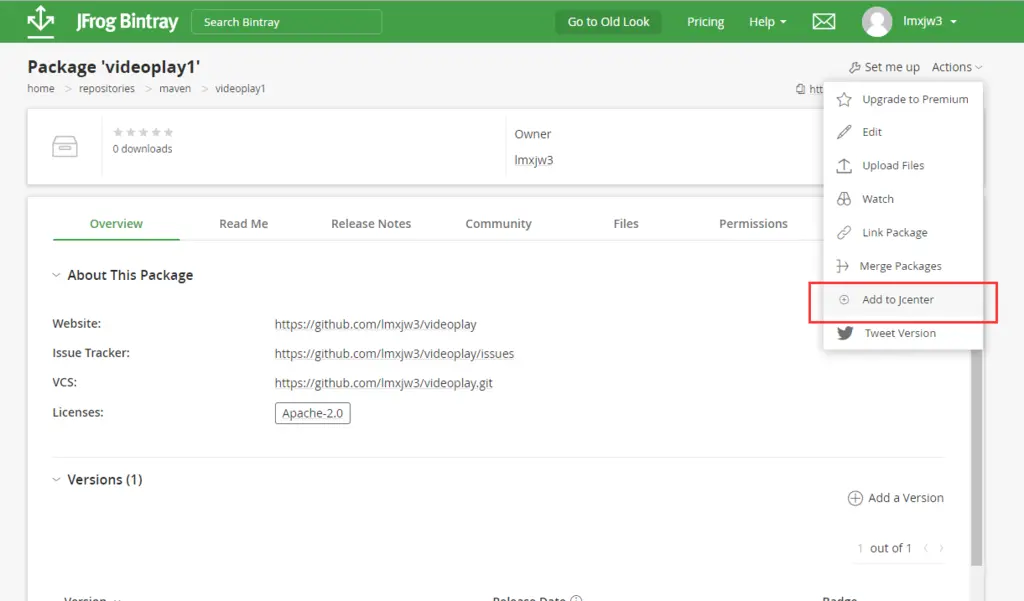
Task: Click the Apache-2.0 license badge
Action: (x=313, y=414)
